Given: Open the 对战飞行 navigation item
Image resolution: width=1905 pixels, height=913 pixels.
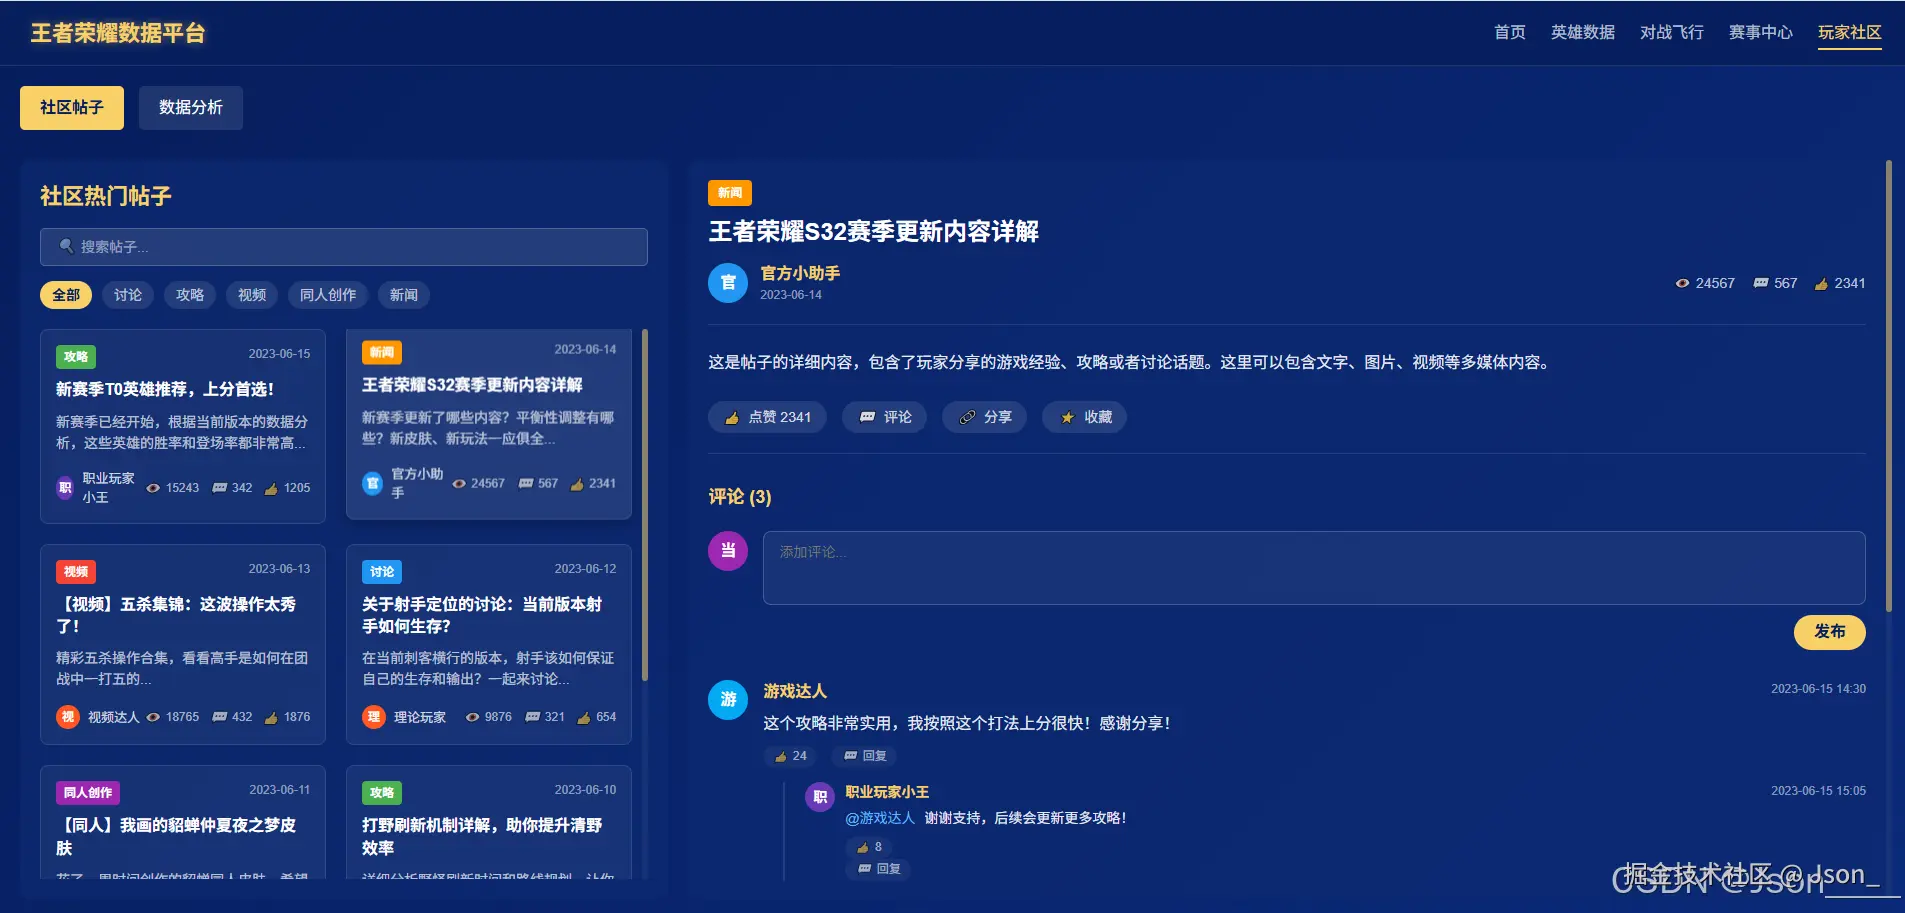Looking at the screenshot, I should (1671, 33).
